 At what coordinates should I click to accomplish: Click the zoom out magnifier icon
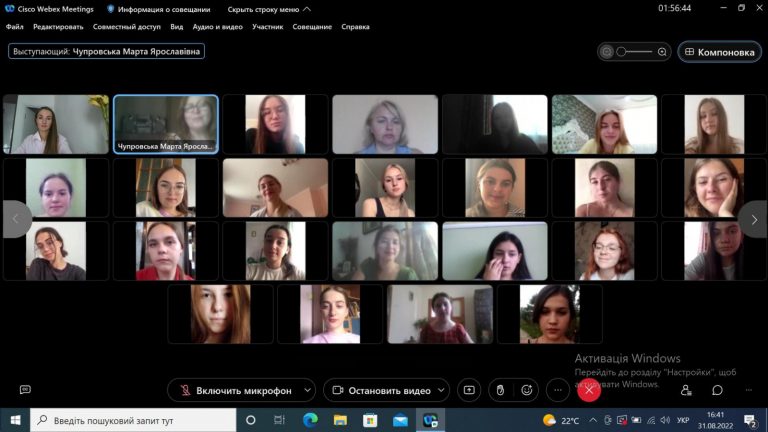tap(606, 52)
